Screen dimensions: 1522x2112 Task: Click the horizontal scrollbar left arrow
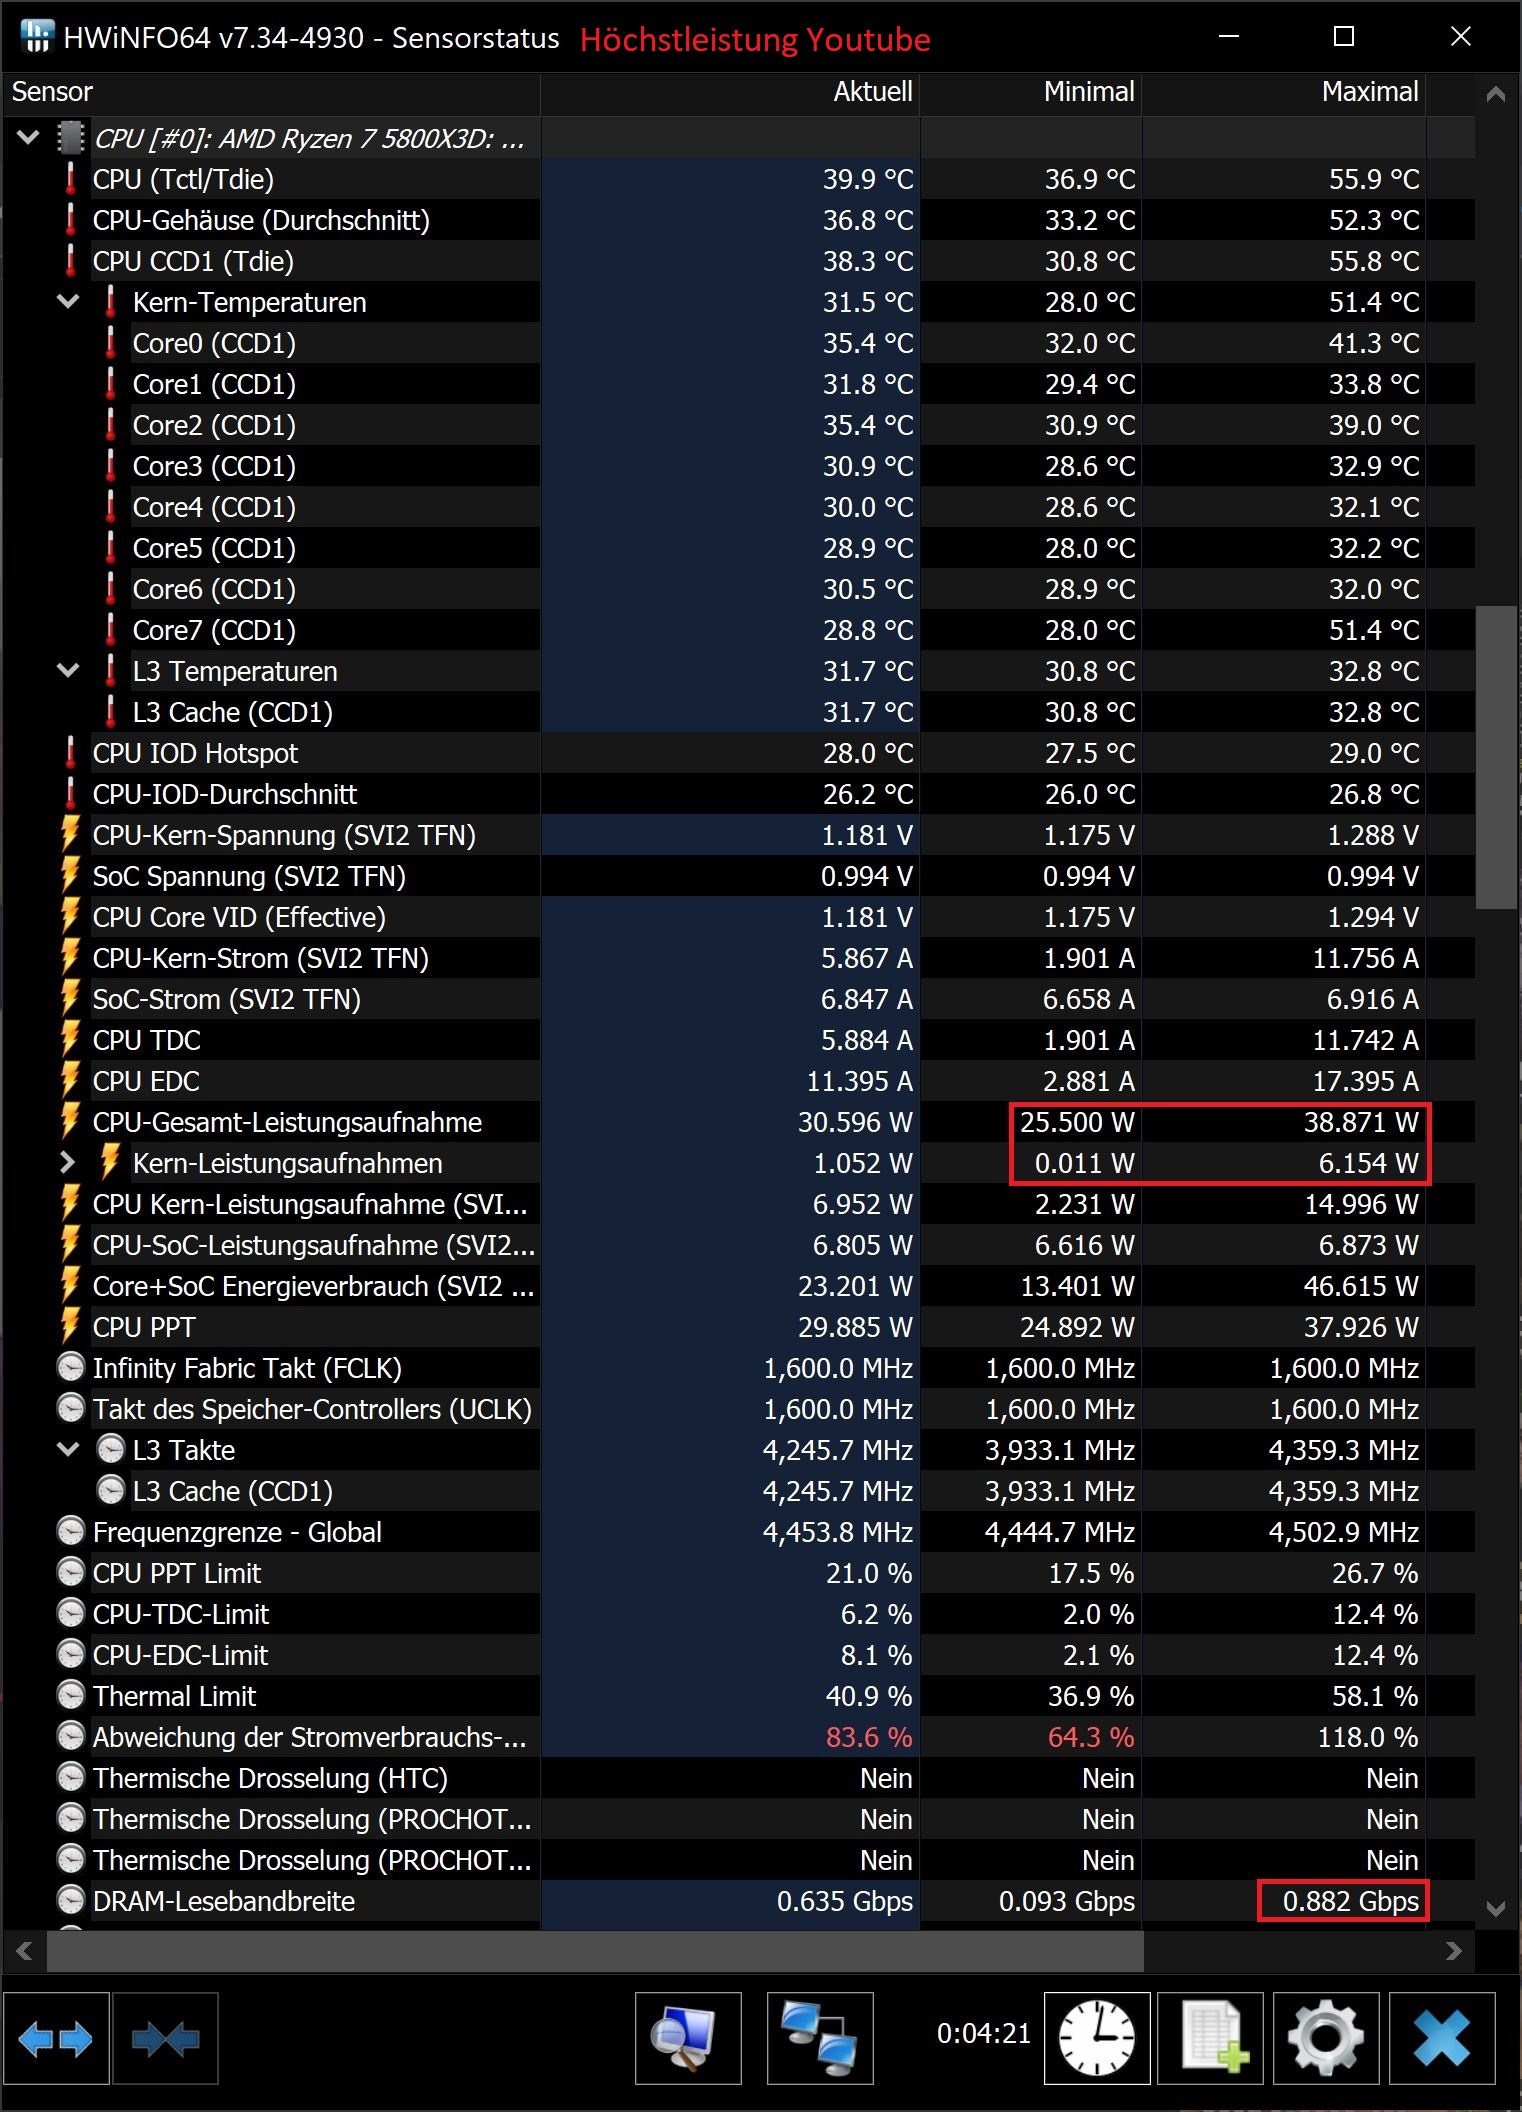(x=25, y=1951)
